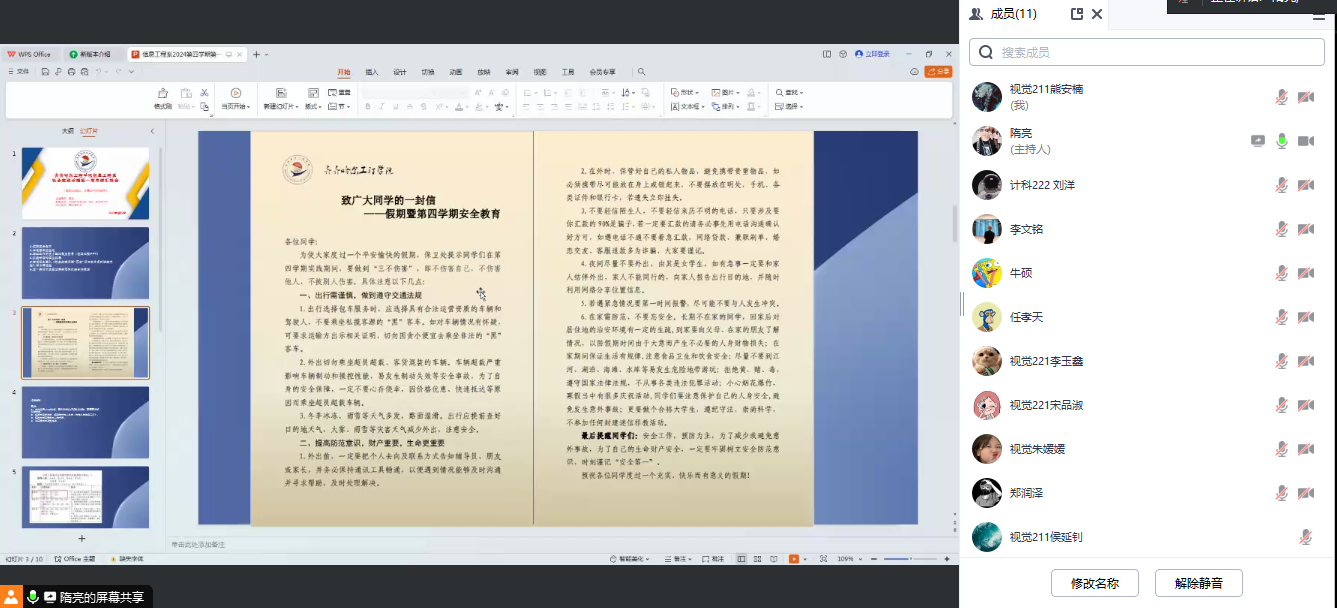Open the 插入 ribbon tab
This screenshot has height=608, width=1337.
372,72
